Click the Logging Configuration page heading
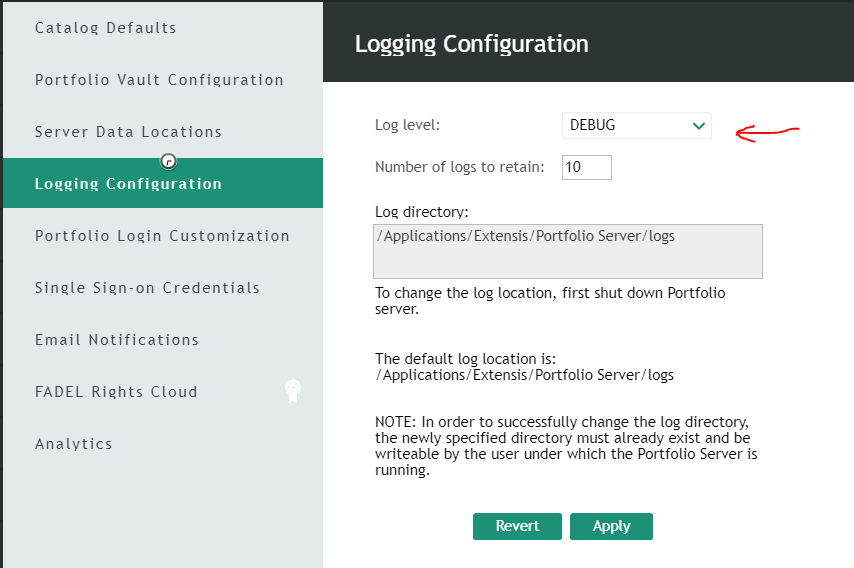This screenshot has width=854, height=568. 471,44
